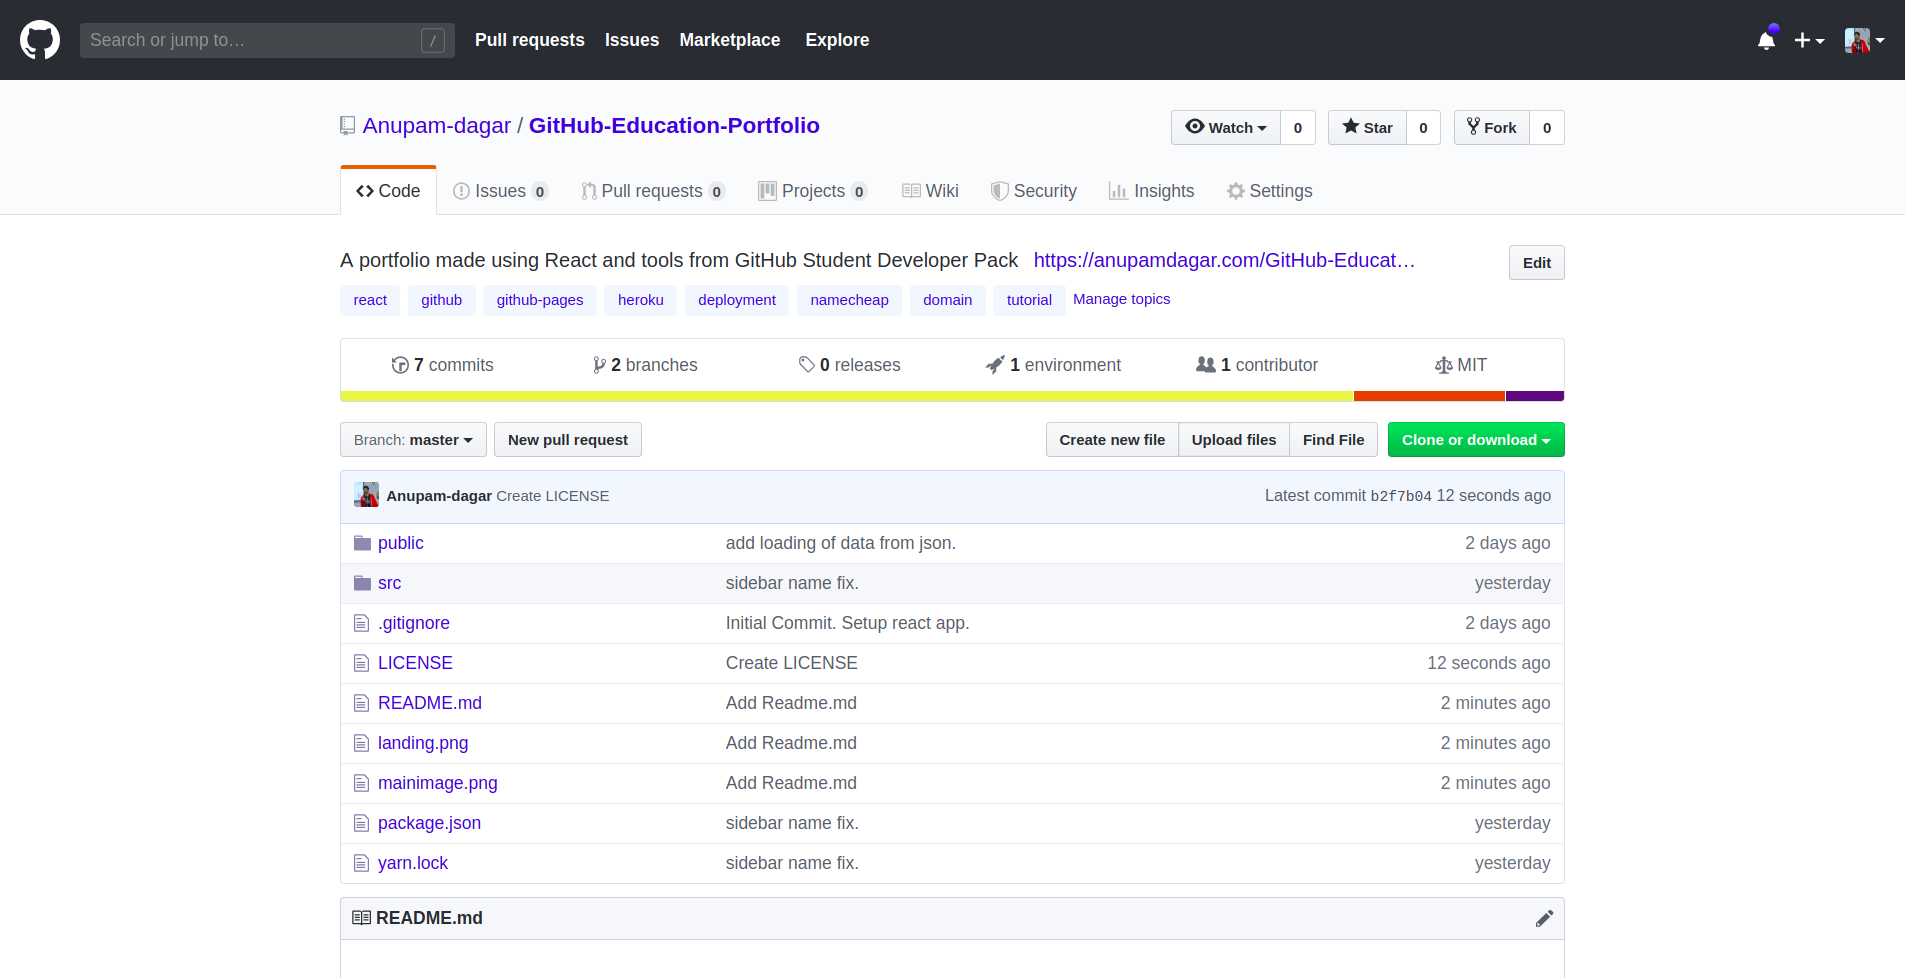This screenshot has height=978, width=1905.
Task: Click Edit description button
Action: tap(1537, 263)
